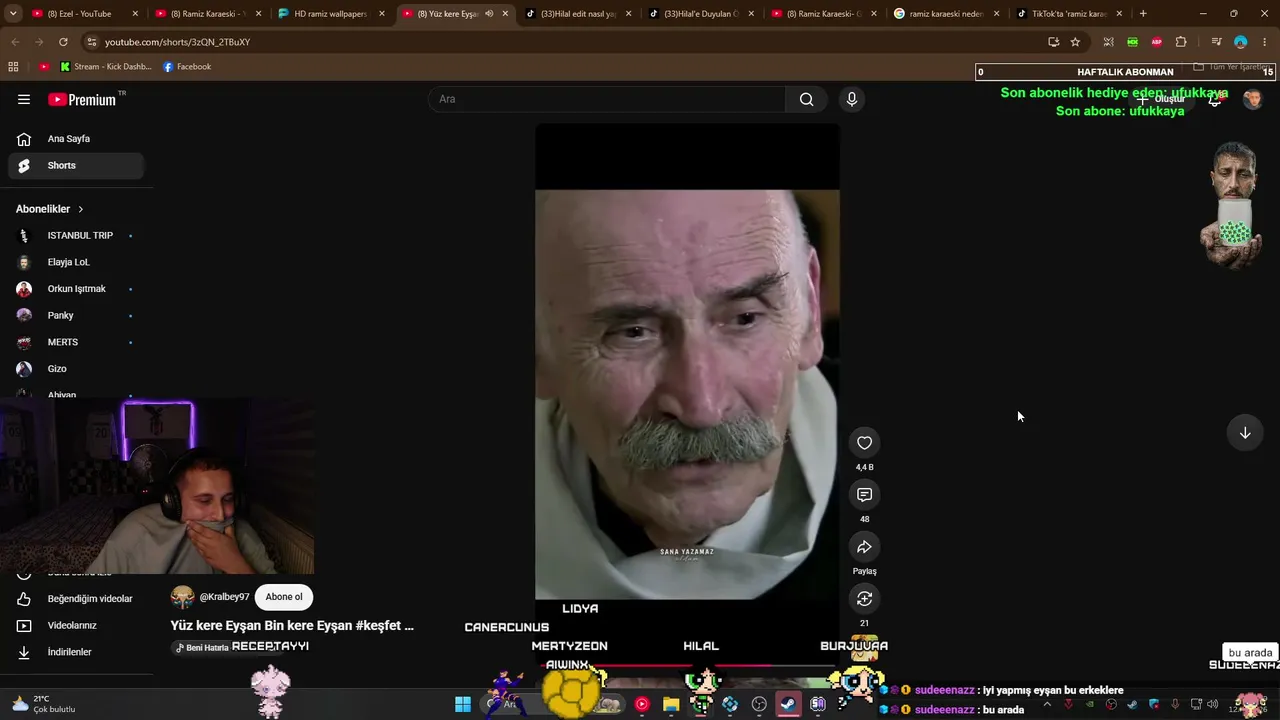Open the Ana Sayfa home page

point(76,139)
